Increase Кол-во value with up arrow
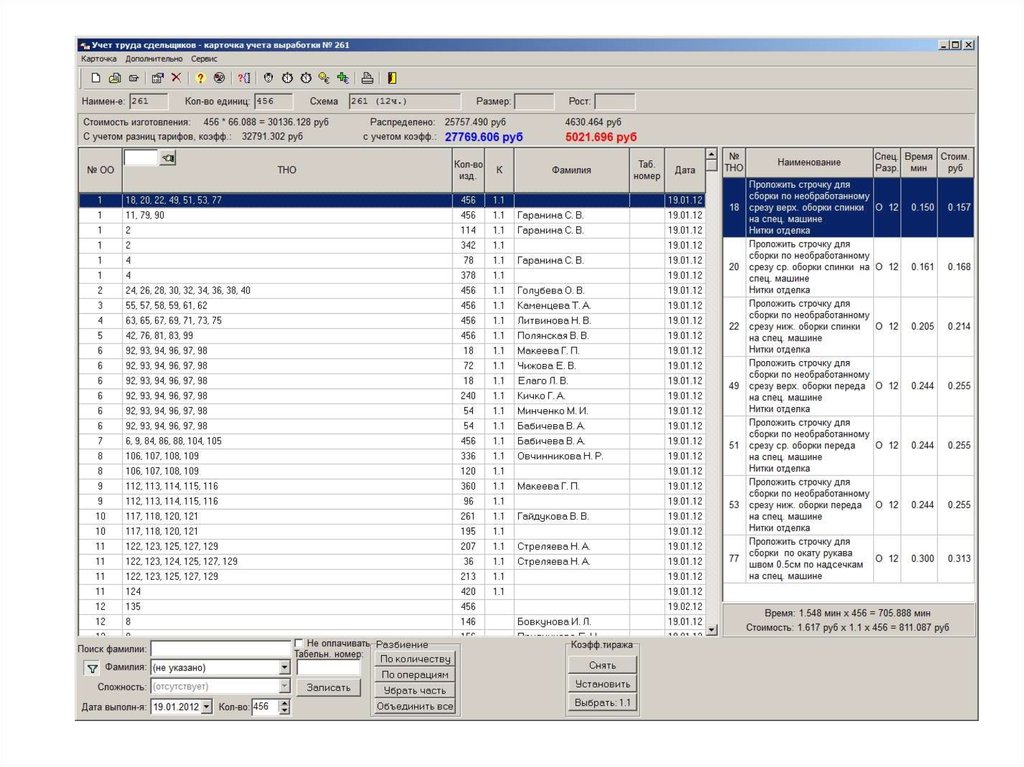1024x767 pixels. click(284, 703)
